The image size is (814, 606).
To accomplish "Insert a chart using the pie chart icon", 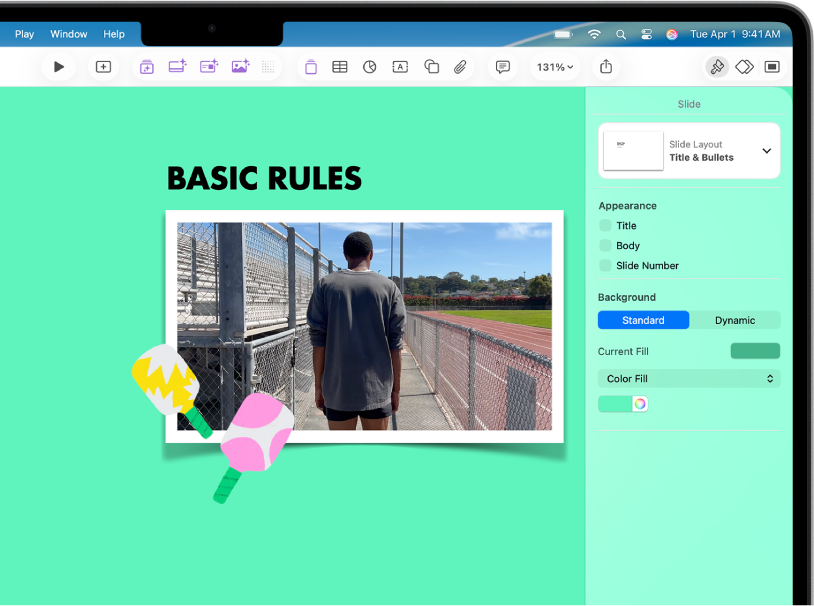I will pyautogui.click(x=370, y=66).
